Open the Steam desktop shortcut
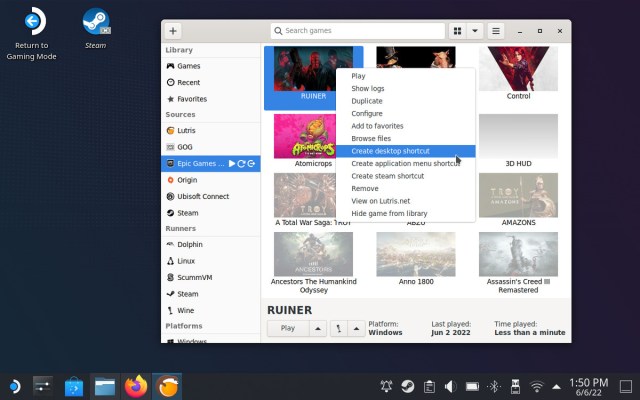 pyautogui.click(x=96, y=28)
